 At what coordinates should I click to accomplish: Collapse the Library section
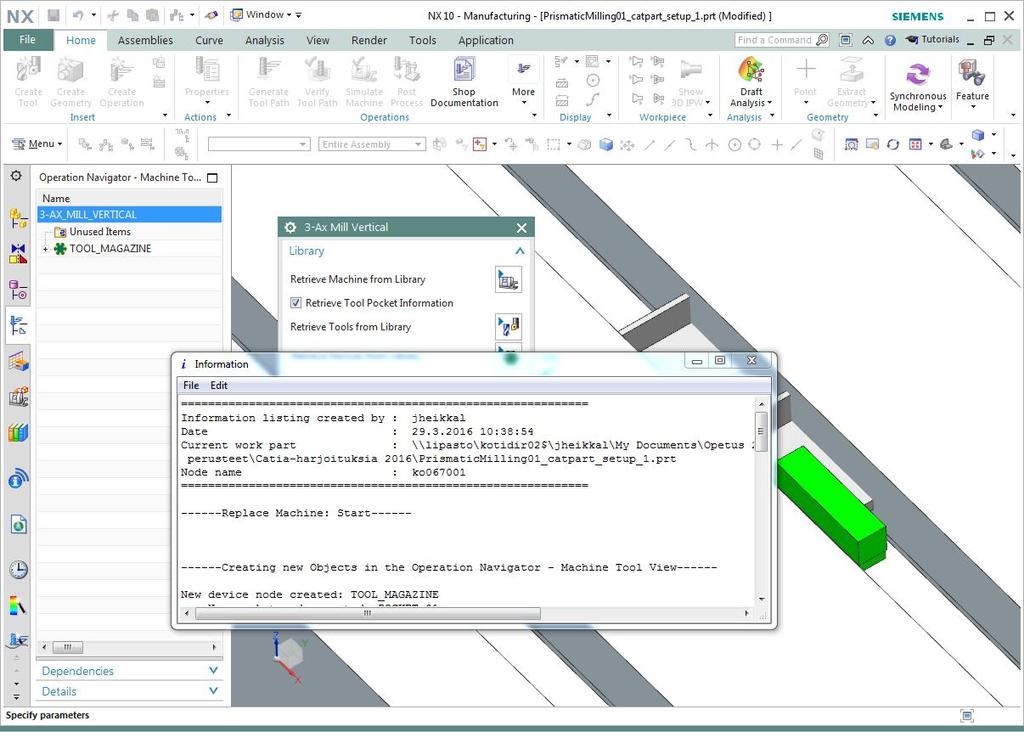click(520, 251)
